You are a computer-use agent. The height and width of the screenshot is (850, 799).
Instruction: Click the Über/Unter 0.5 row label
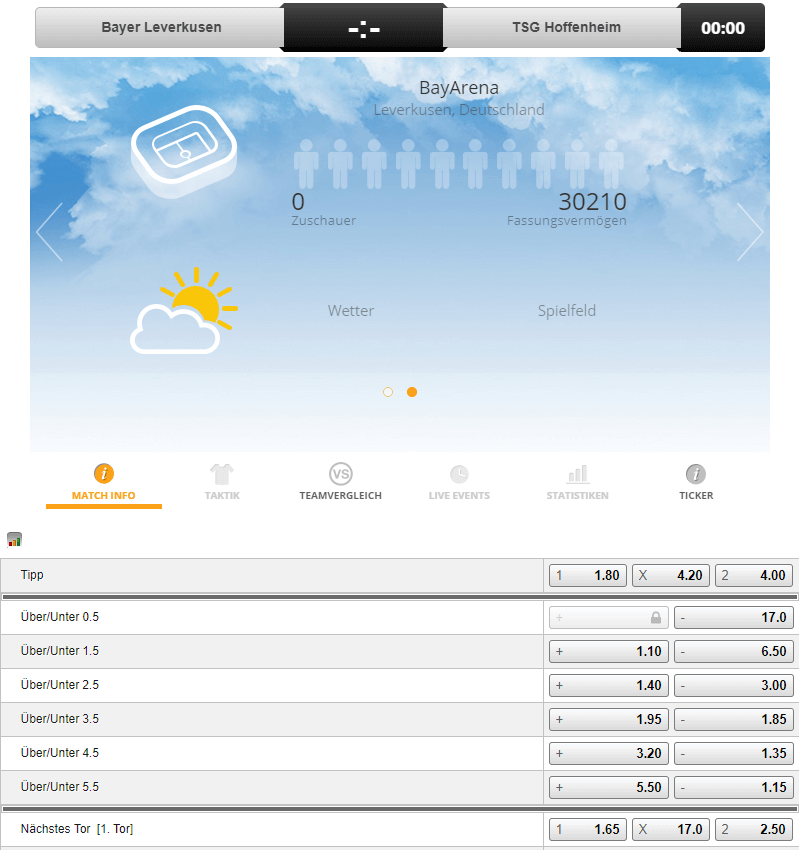point(60,616)
